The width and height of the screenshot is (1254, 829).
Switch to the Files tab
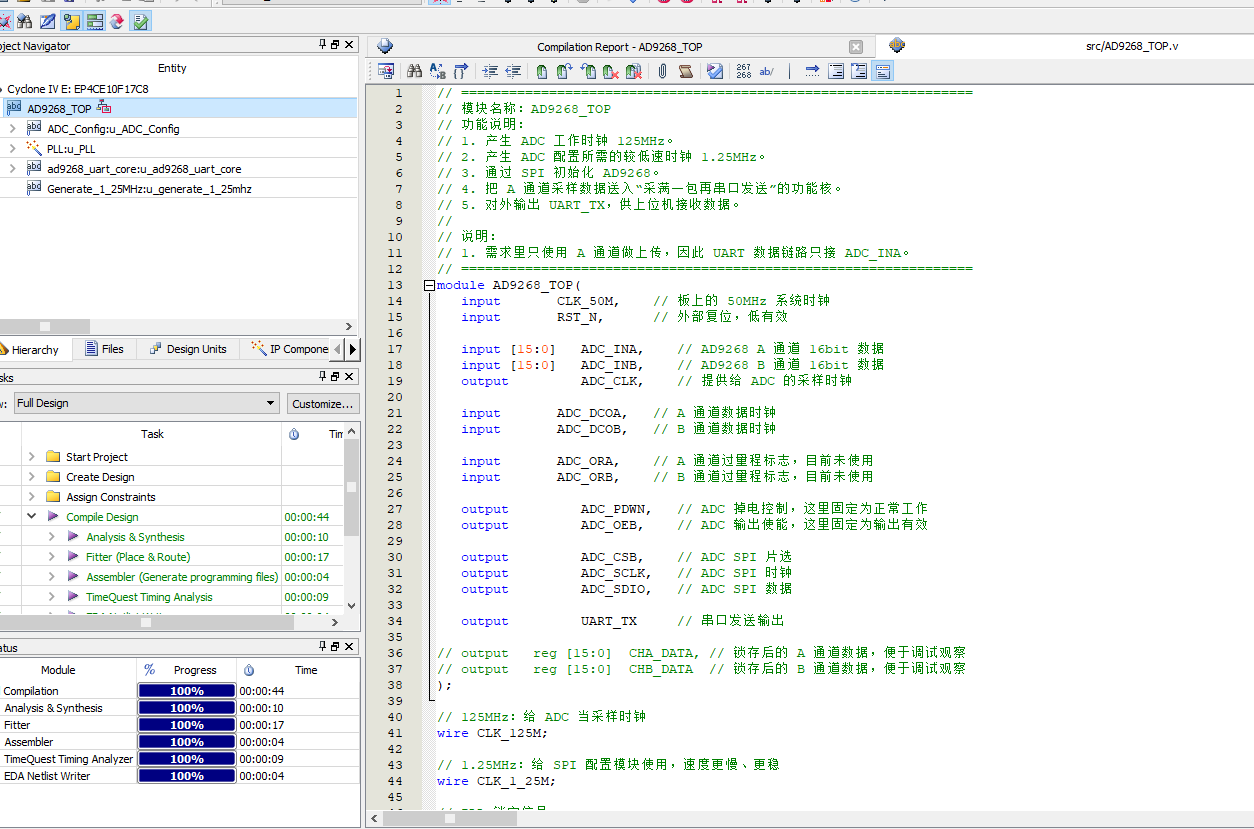[x=105, y=349]
